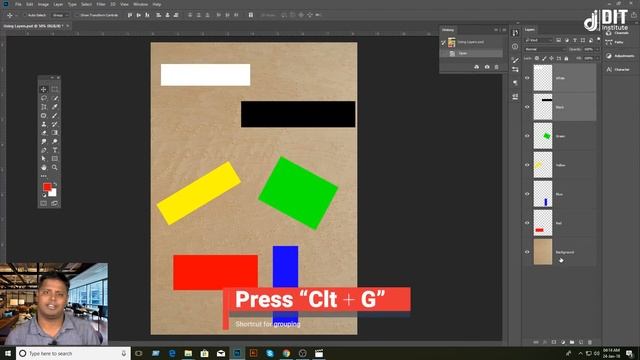Switch to the Layers panel tab
The width and height of the screenshot is (640, 360).
point(529,29)
